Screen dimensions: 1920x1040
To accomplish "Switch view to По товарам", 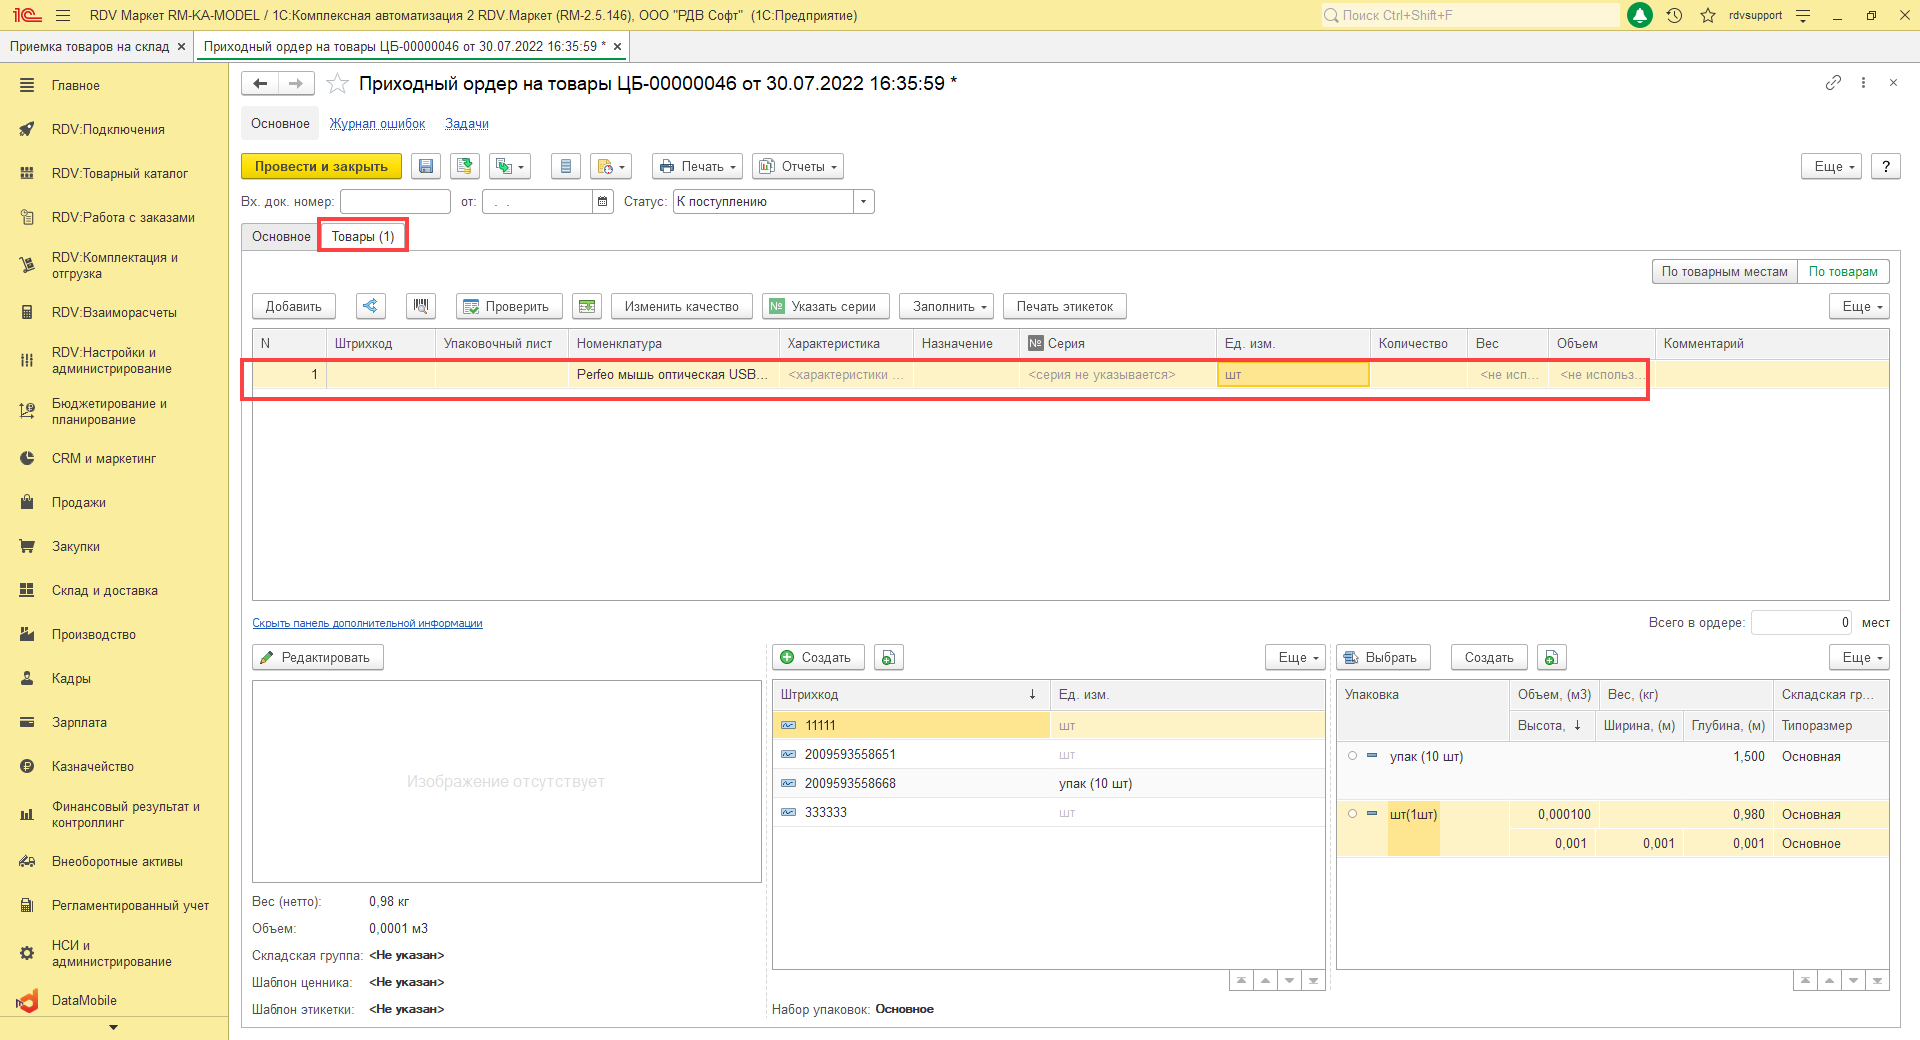I will (x=1842, y=272).
